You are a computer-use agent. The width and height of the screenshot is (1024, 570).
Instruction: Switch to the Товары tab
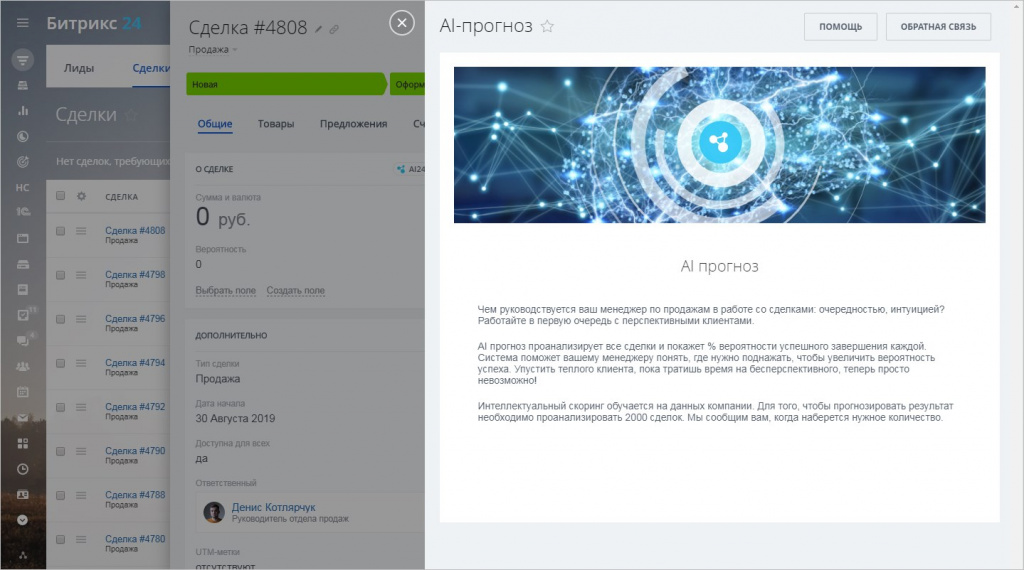[276, 124]
